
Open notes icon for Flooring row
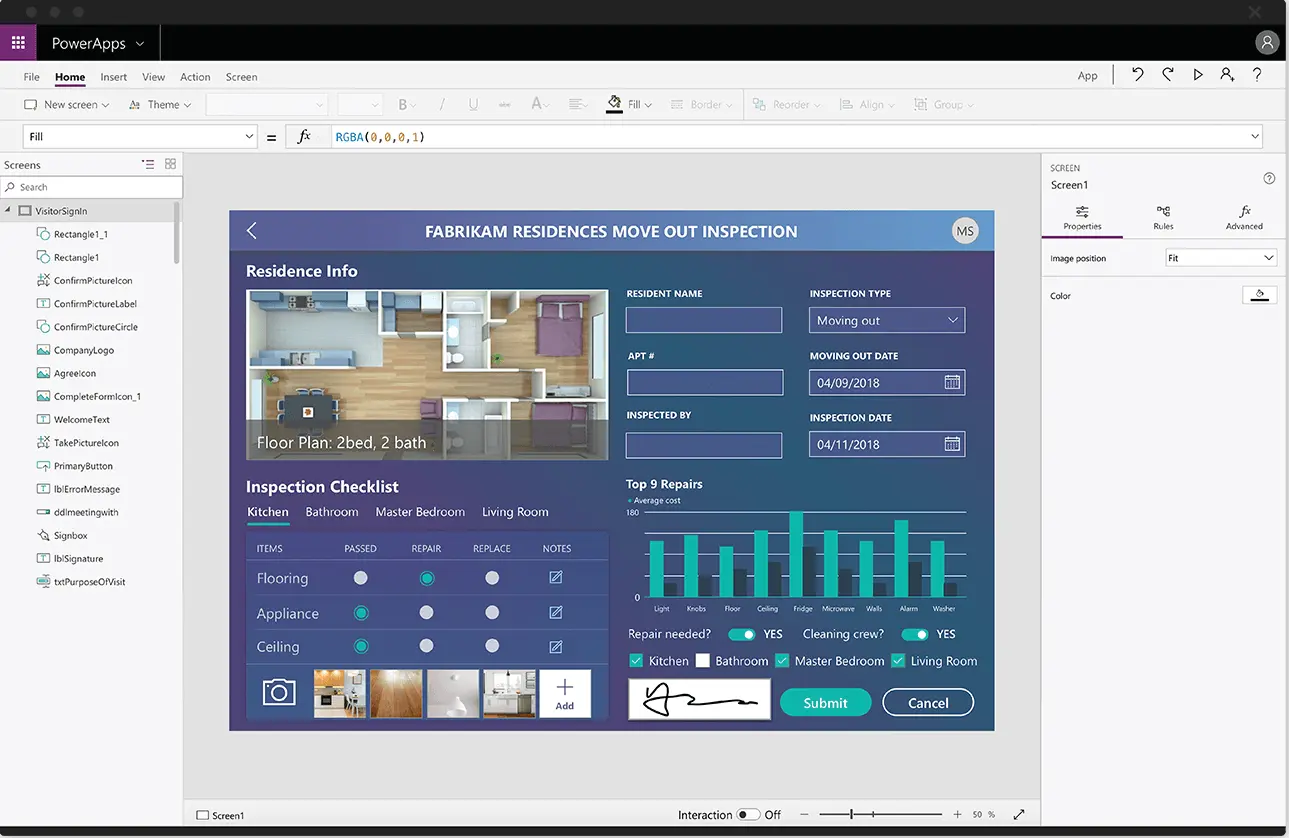tap(556, 578)
